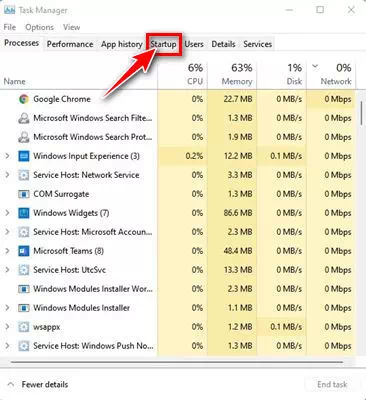Open the Performance tab
Screen dimensions: 366x400
70,44
